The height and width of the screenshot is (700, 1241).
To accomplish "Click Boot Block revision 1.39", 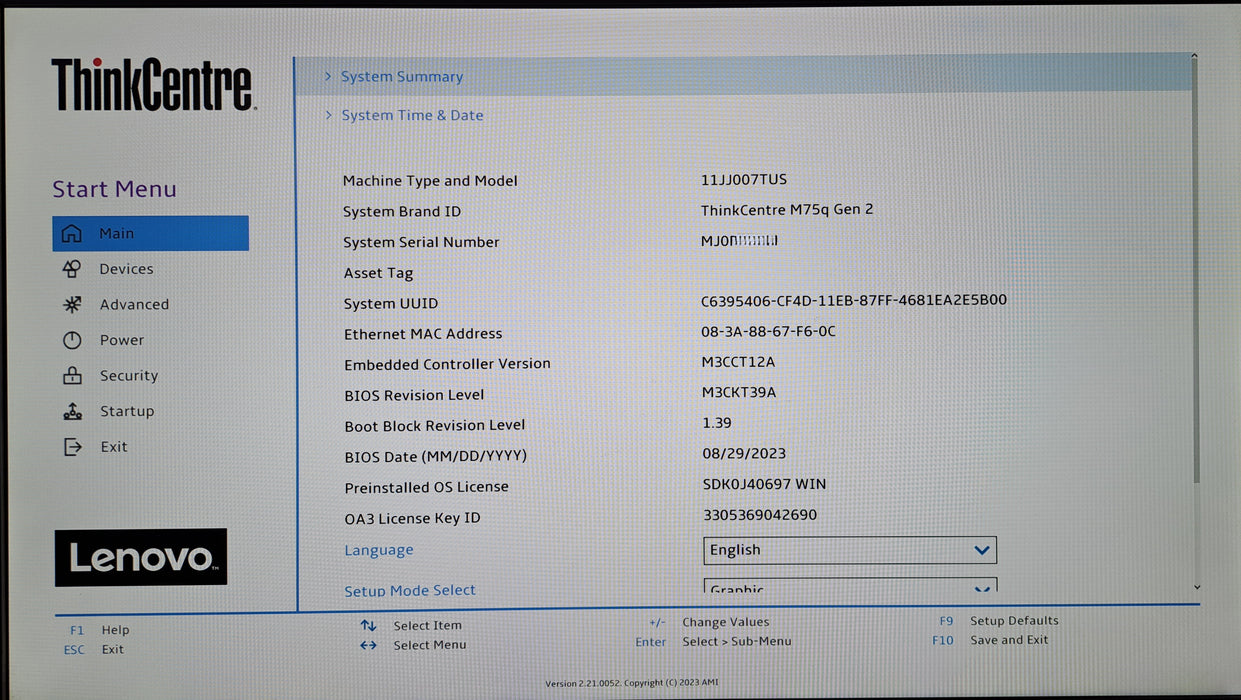I will pyautogui.click(x=717, y=423).
